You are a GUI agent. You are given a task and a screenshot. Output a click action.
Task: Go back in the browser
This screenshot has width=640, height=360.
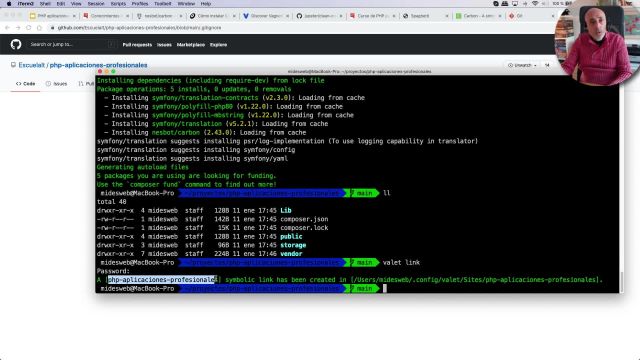point(7,28)
